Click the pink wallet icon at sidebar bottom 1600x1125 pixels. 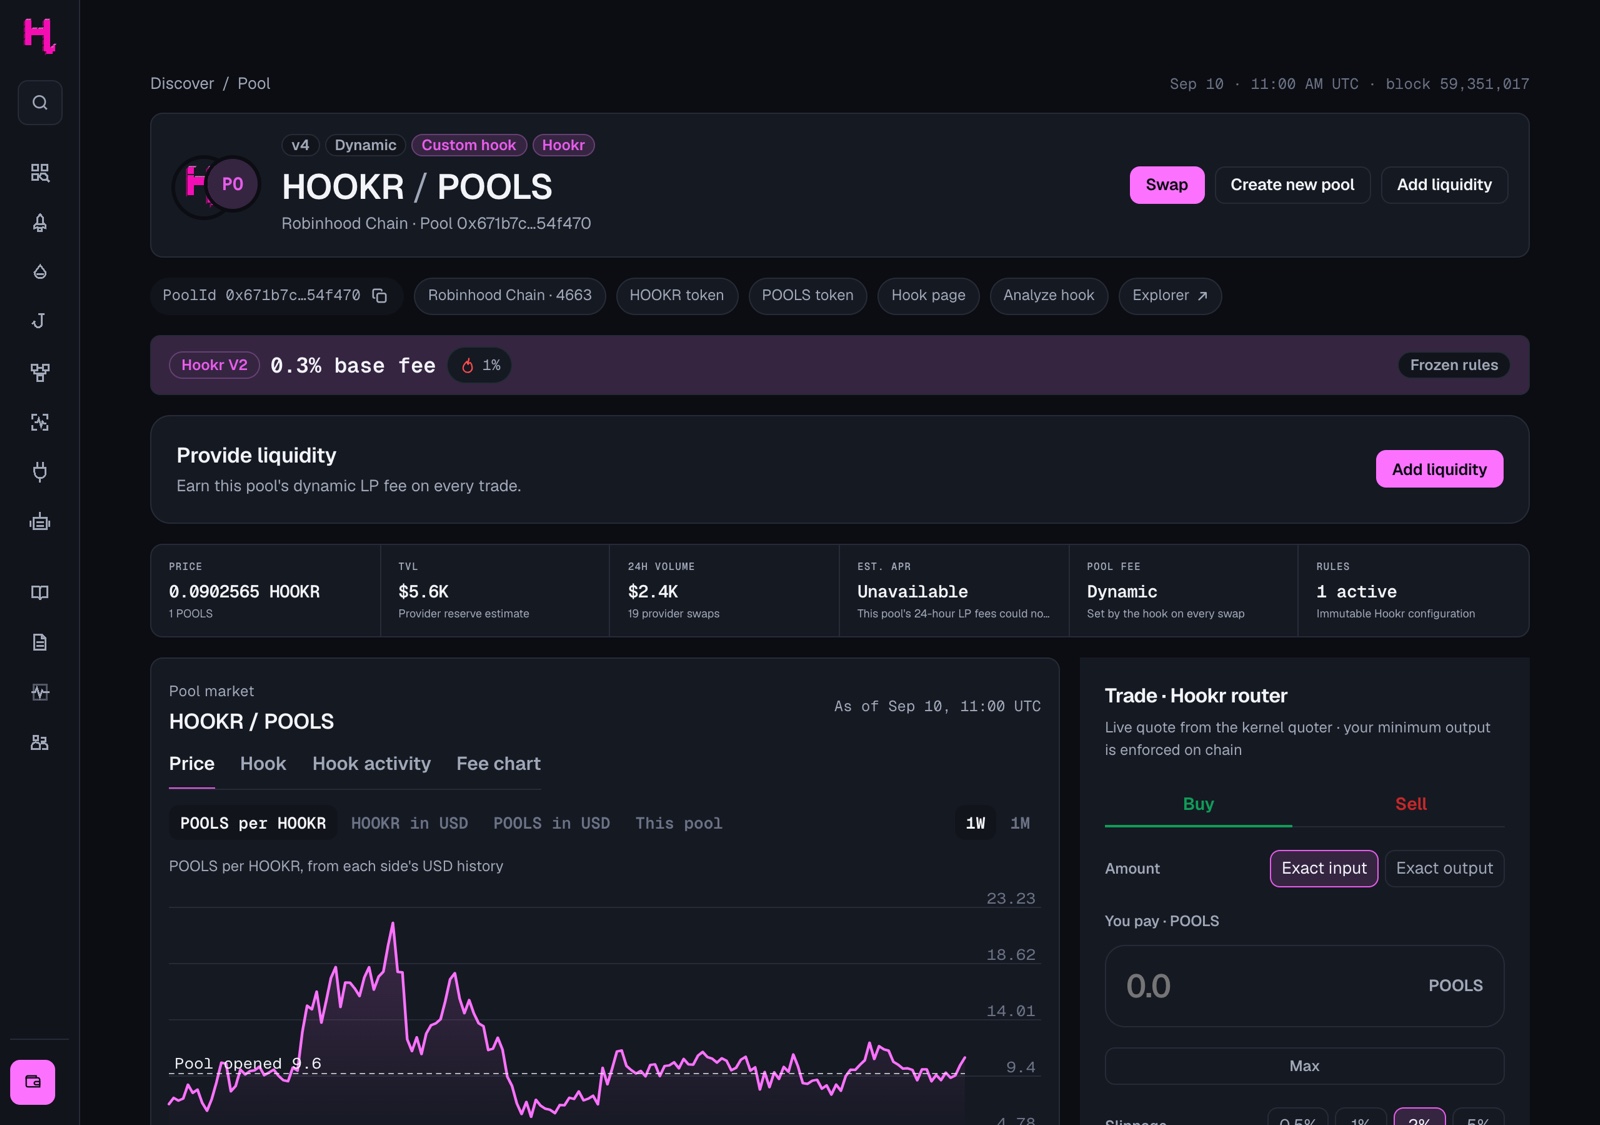[33, 1082]
